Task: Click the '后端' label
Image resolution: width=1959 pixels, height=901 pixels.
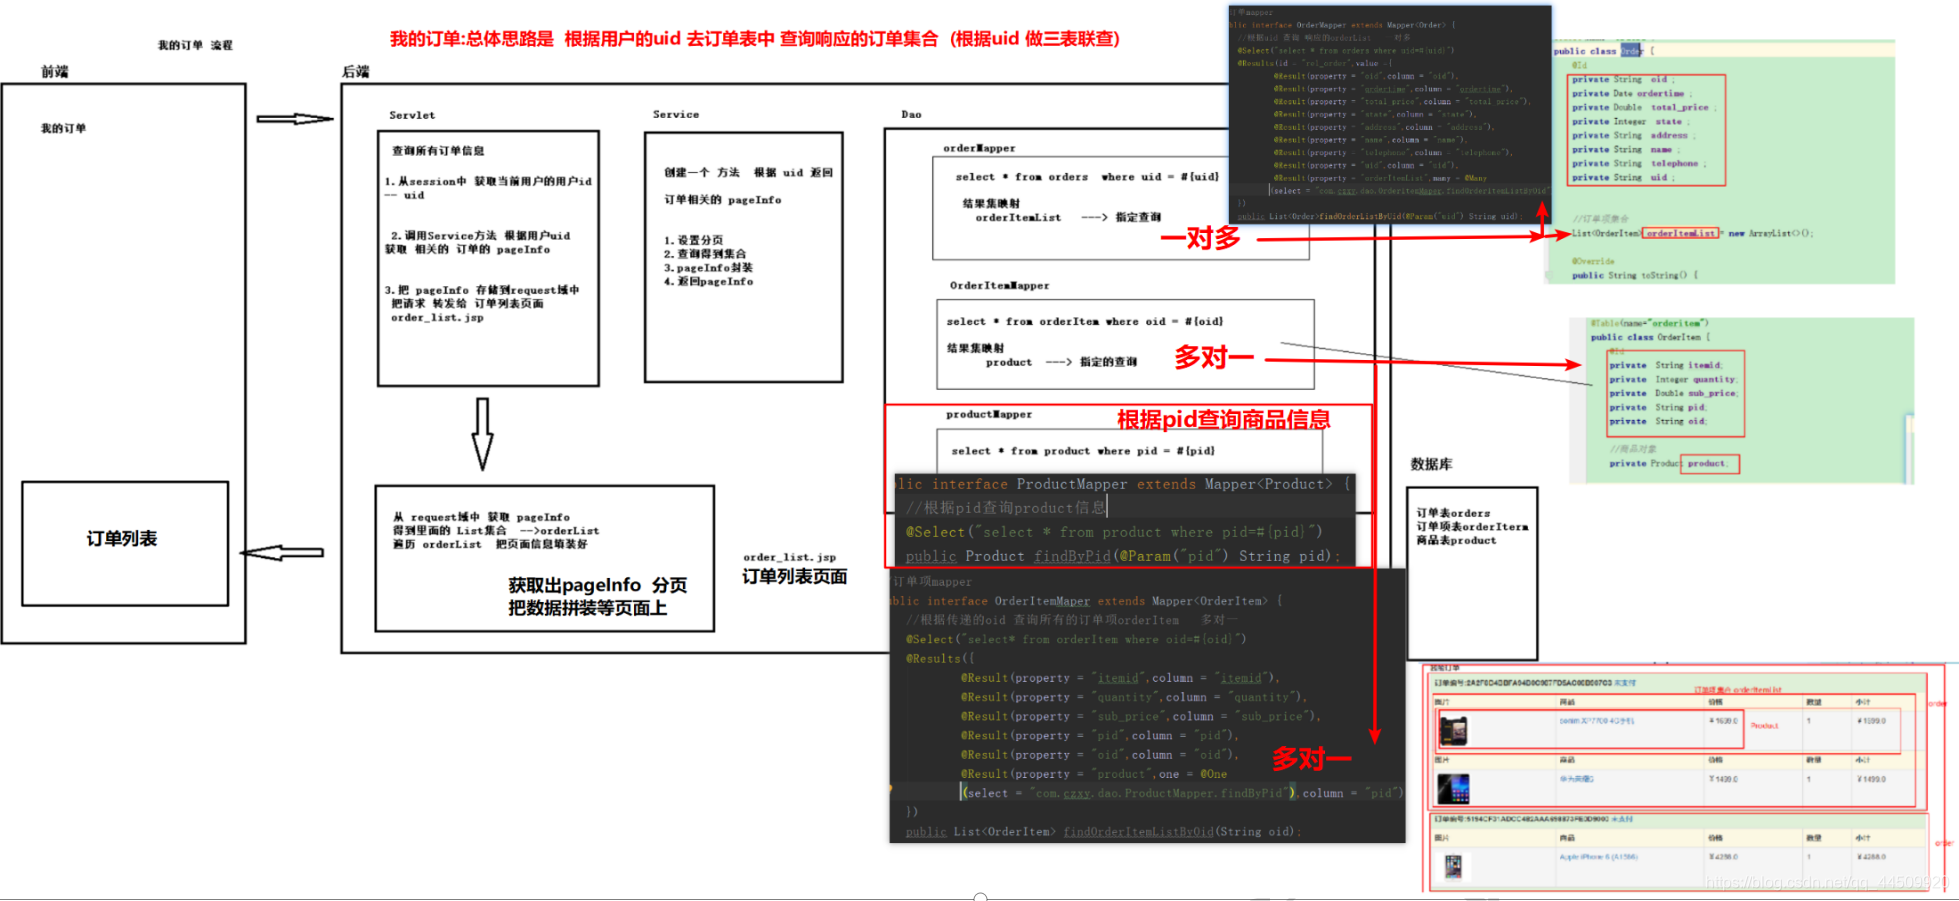Action: 356,72
